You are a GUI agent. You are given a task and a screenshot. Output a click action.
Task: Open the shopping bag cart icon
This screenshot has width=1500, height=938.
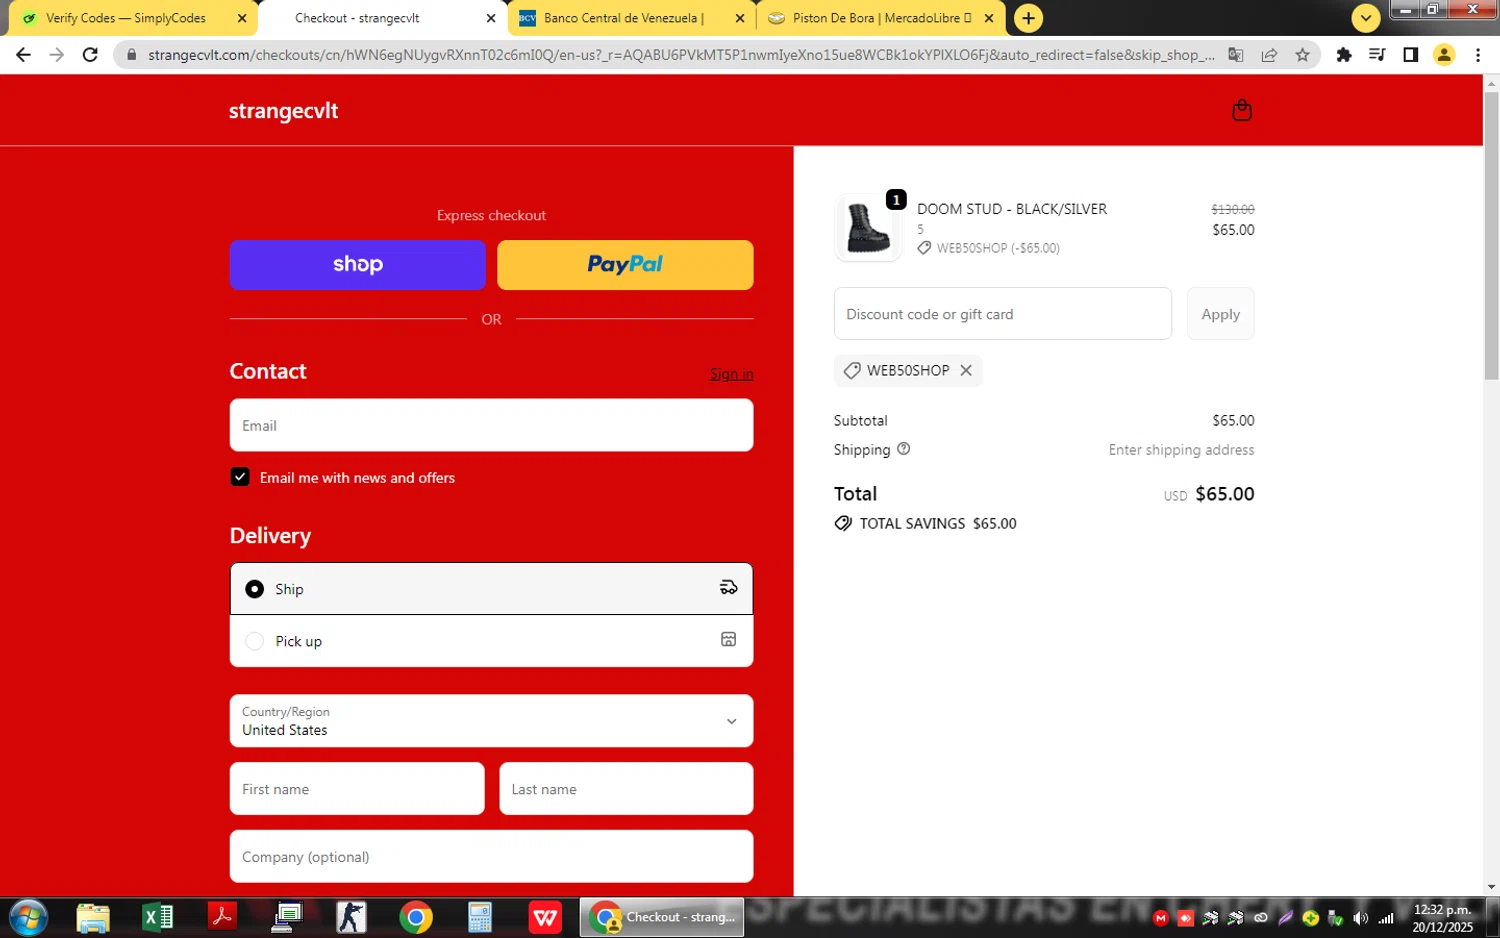coord(1242,110)
